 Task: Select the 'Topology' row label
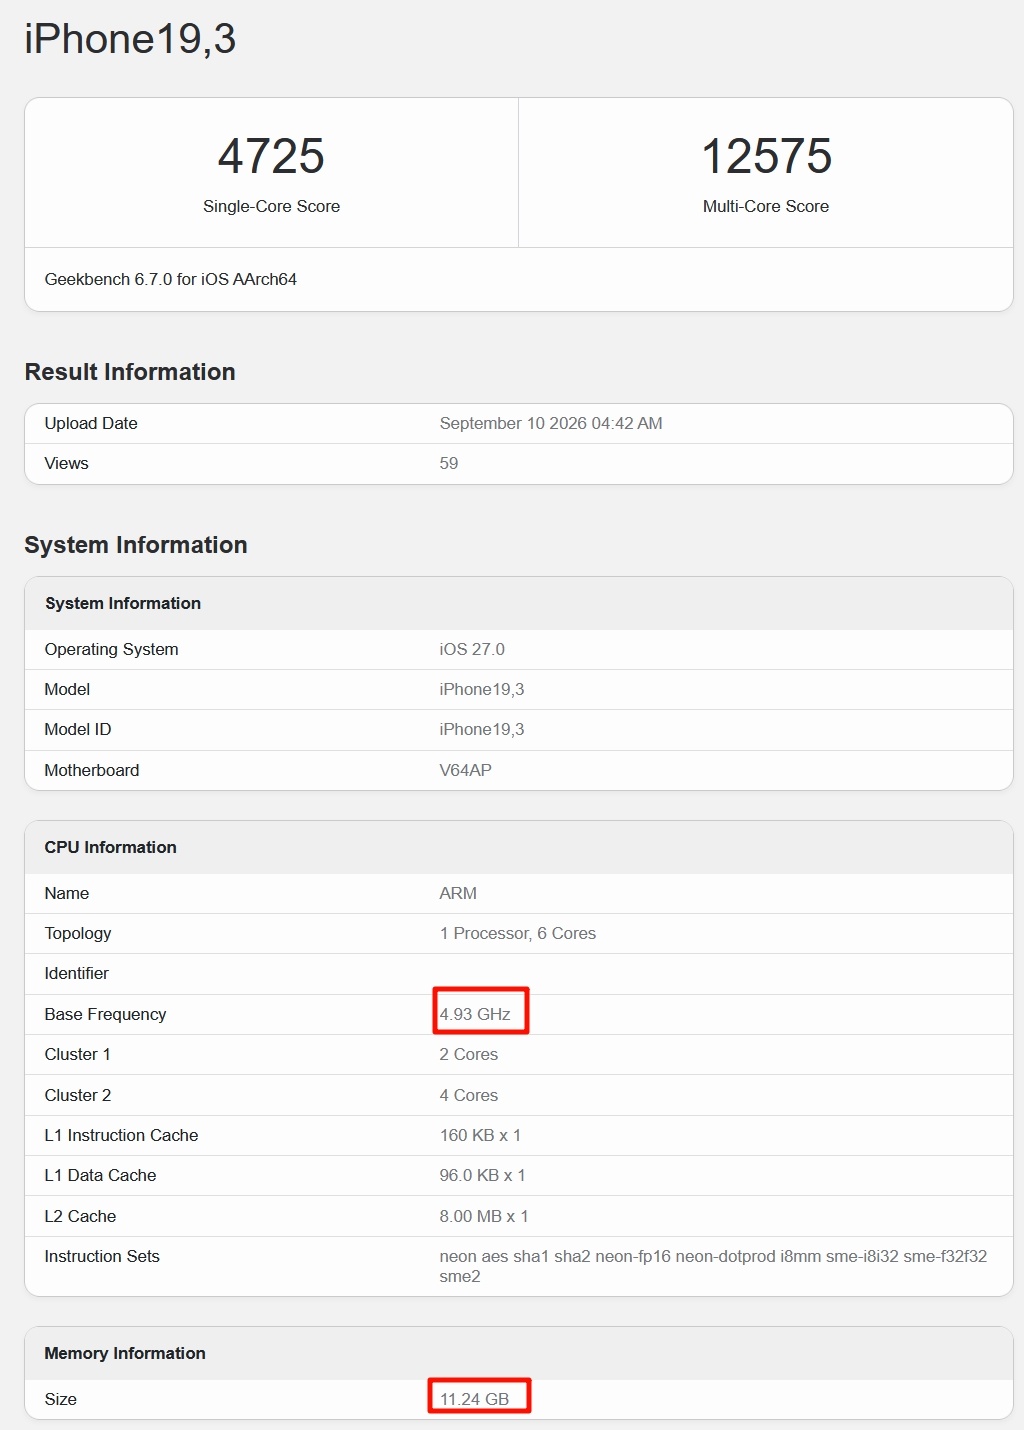78,933
